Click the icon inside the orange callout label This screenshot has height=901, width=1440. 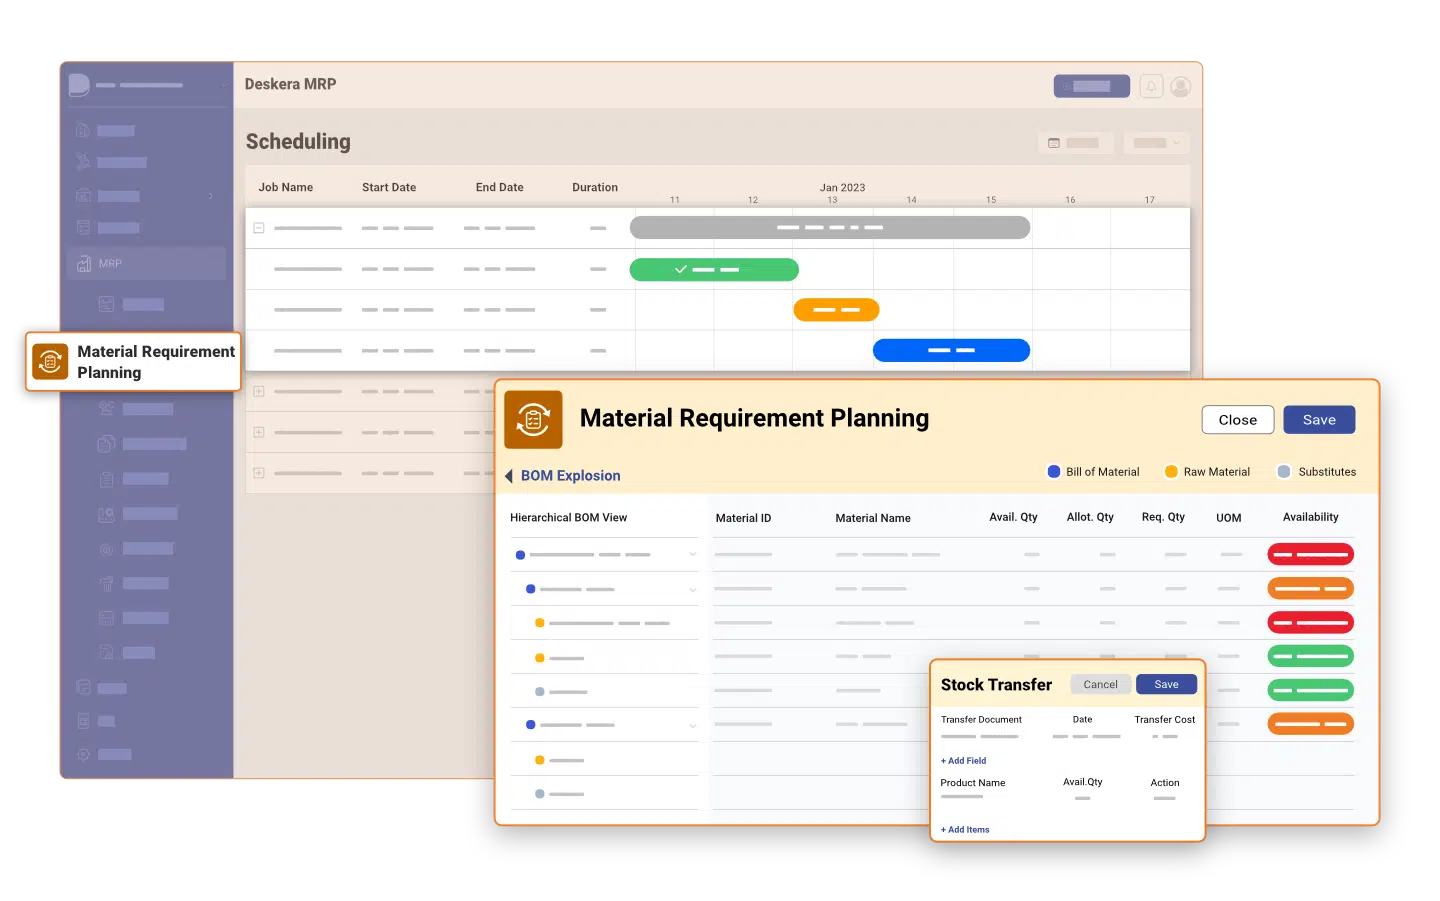(50, 361)
